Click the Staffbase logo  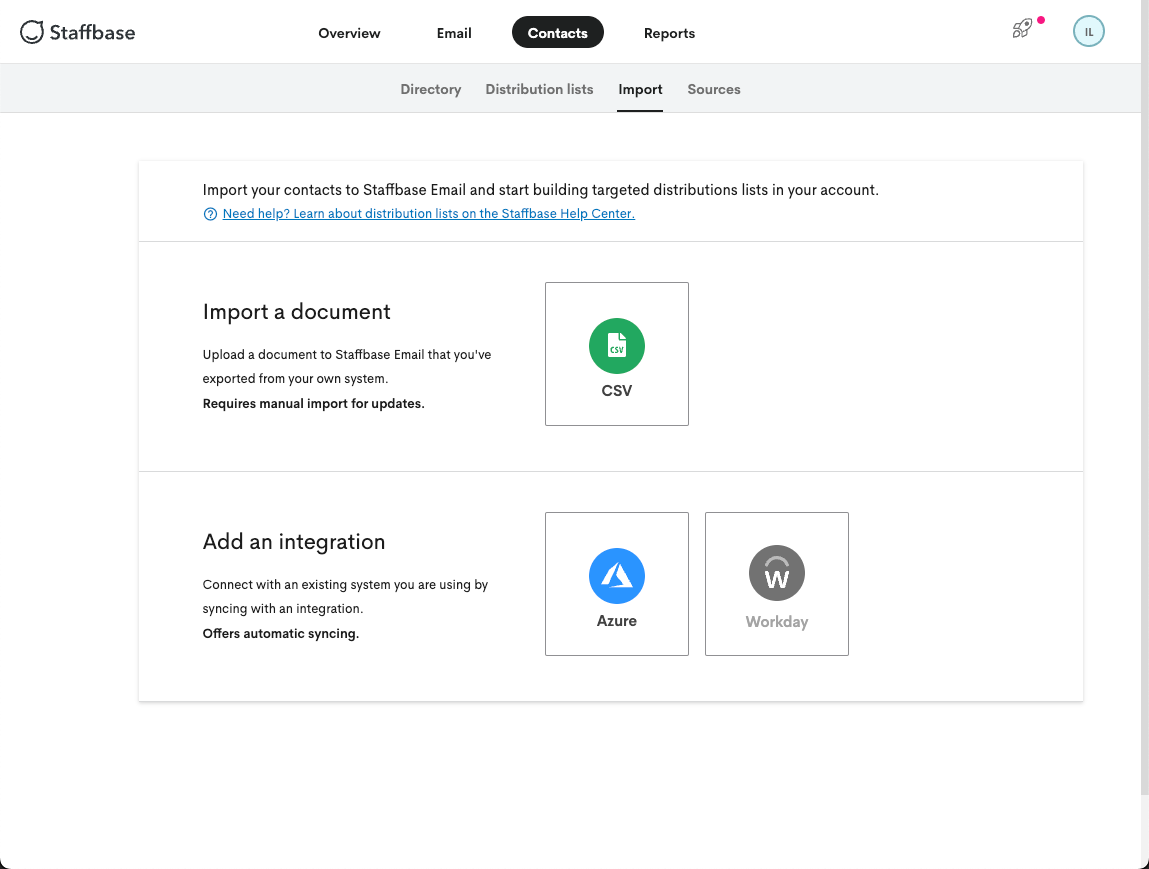point(78,32)
